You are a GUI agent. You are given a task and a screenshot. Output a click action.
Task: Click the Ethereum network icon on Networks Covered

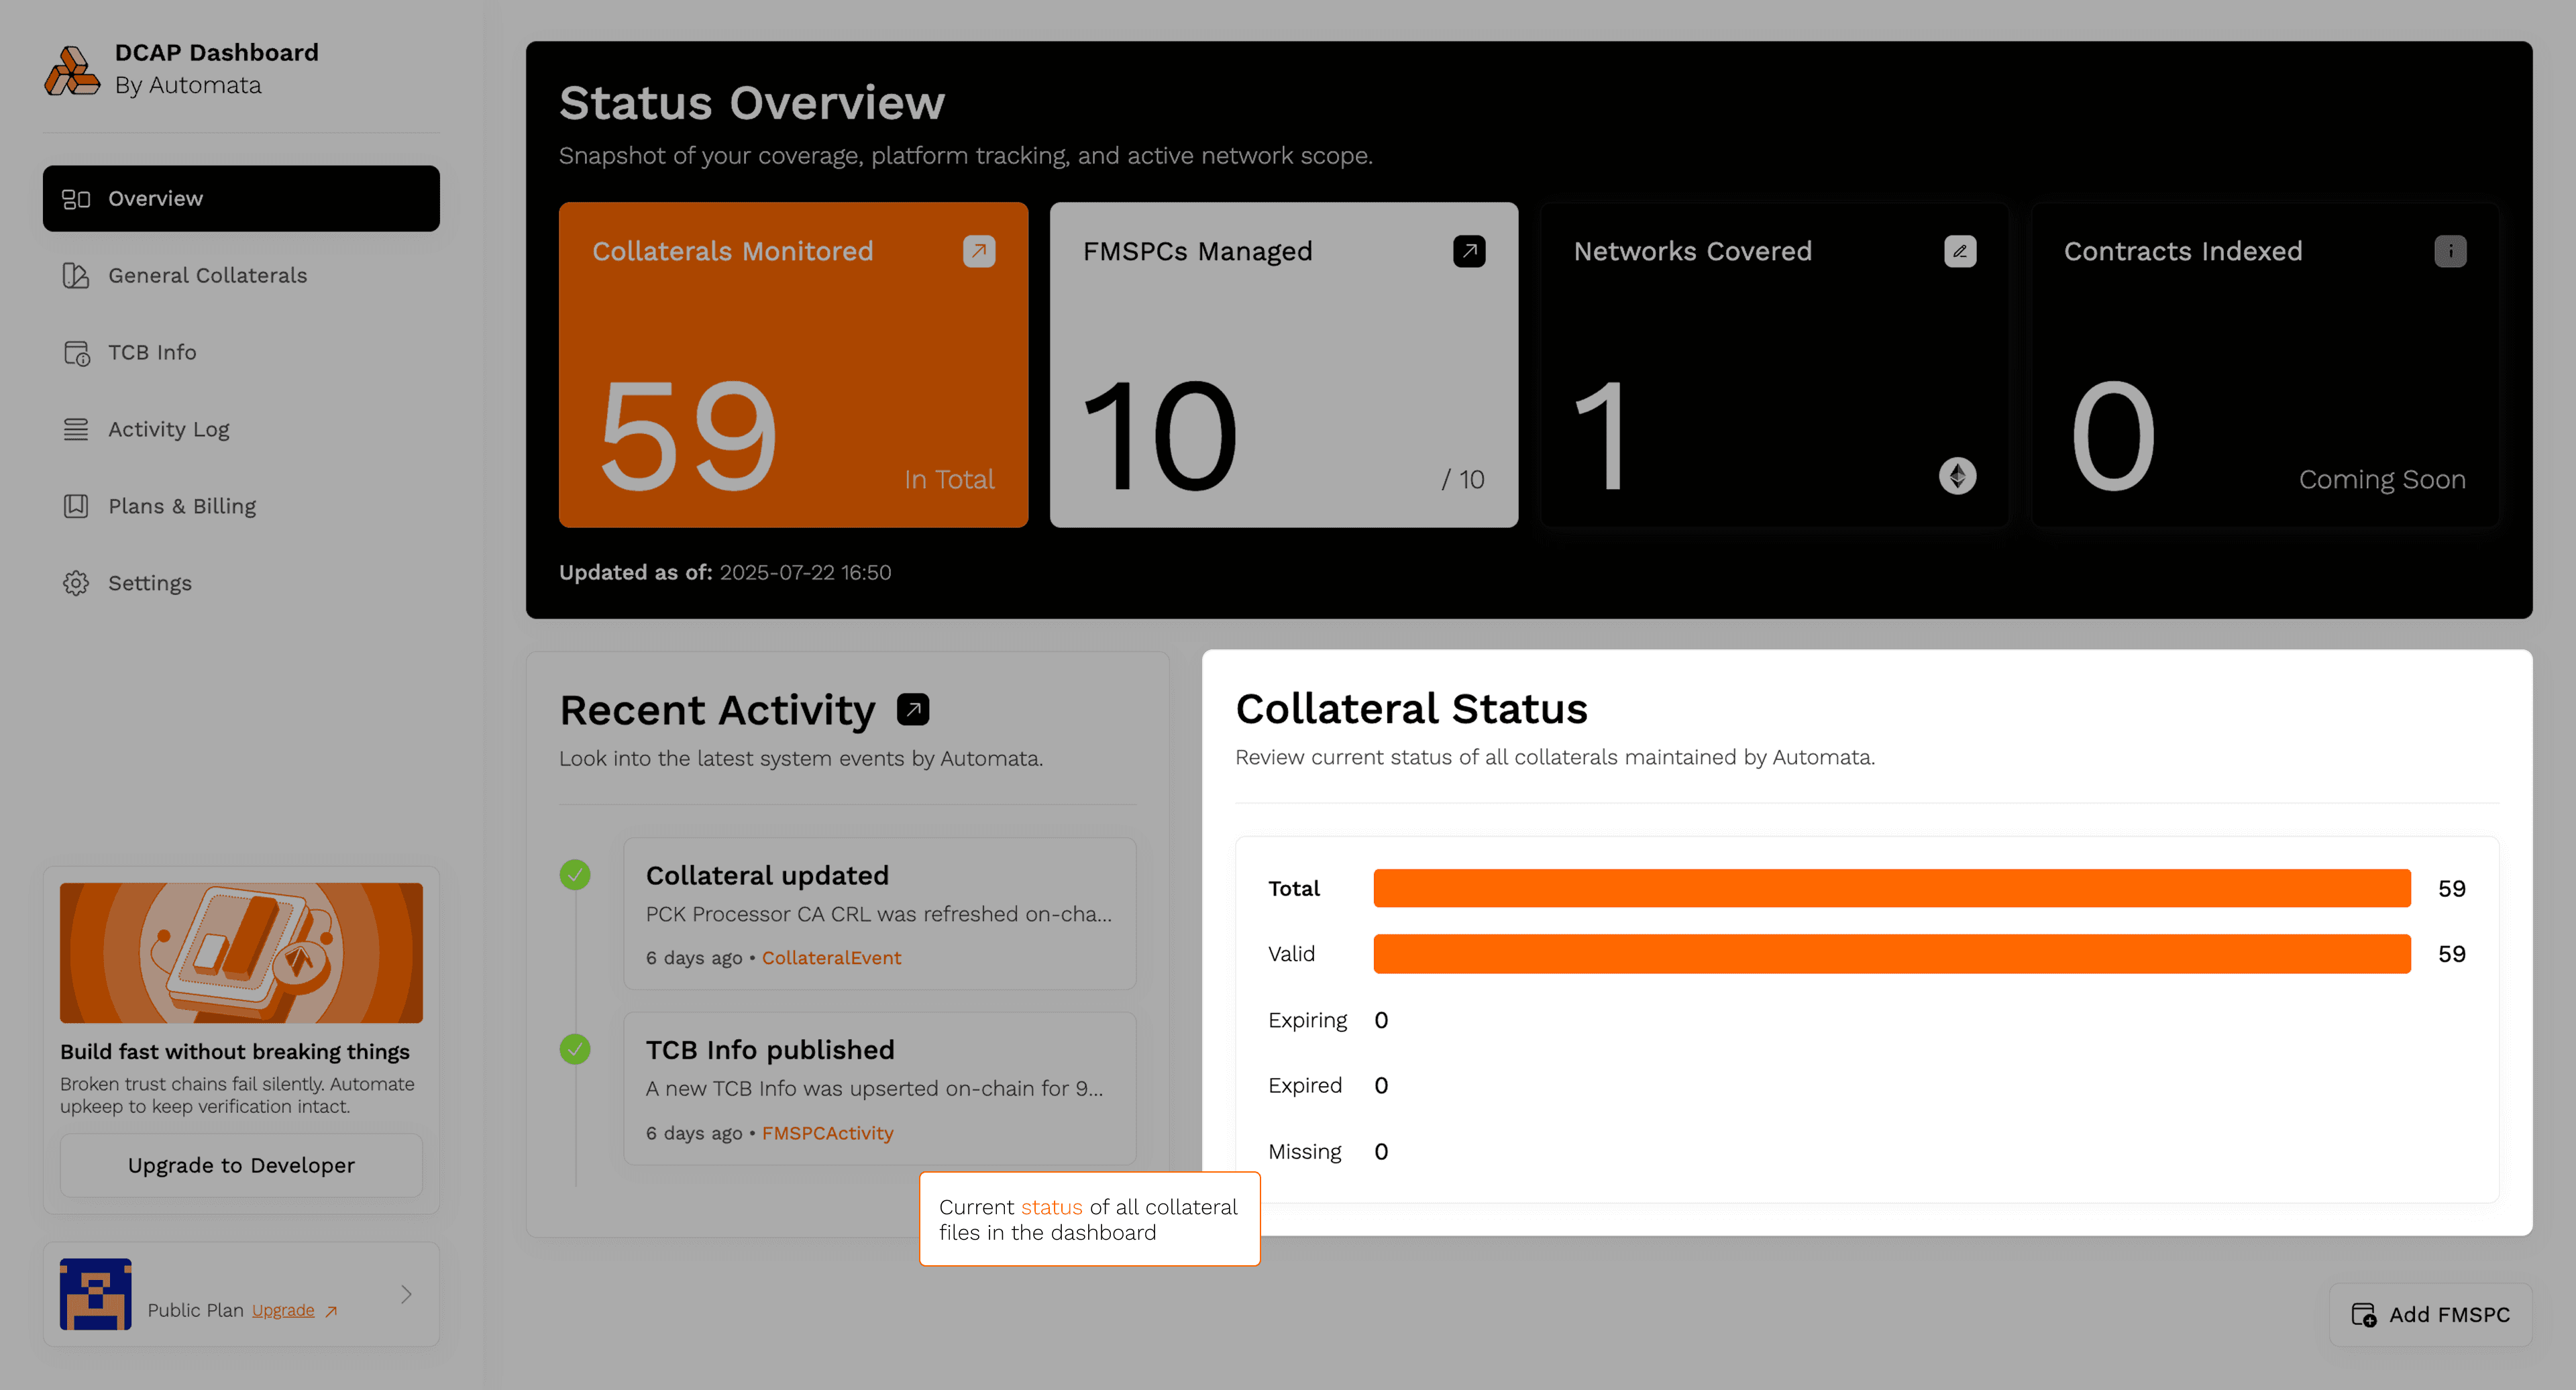[1959, 477]
